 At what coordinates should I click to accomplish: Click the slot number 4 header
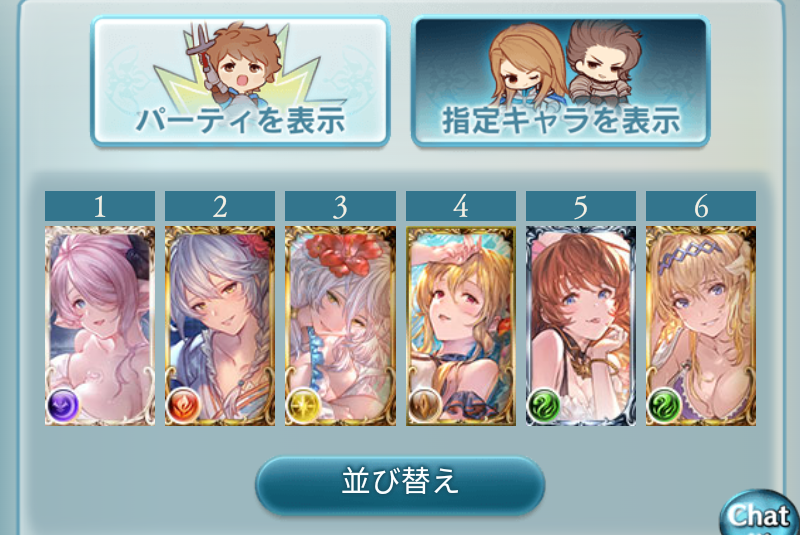[461, 206]
